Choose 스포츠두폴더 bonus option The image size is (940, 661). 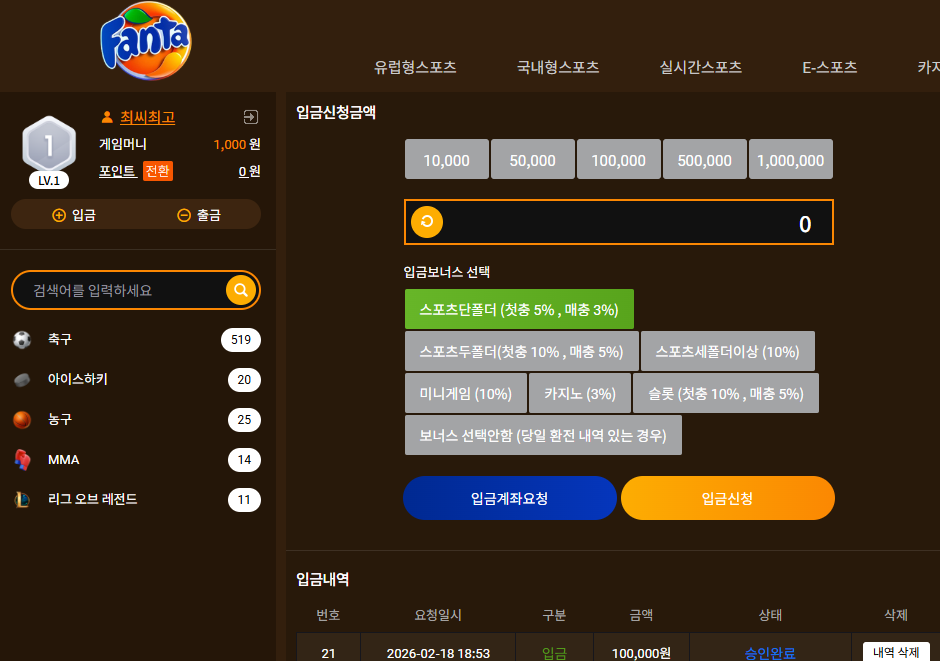point(522,351)
